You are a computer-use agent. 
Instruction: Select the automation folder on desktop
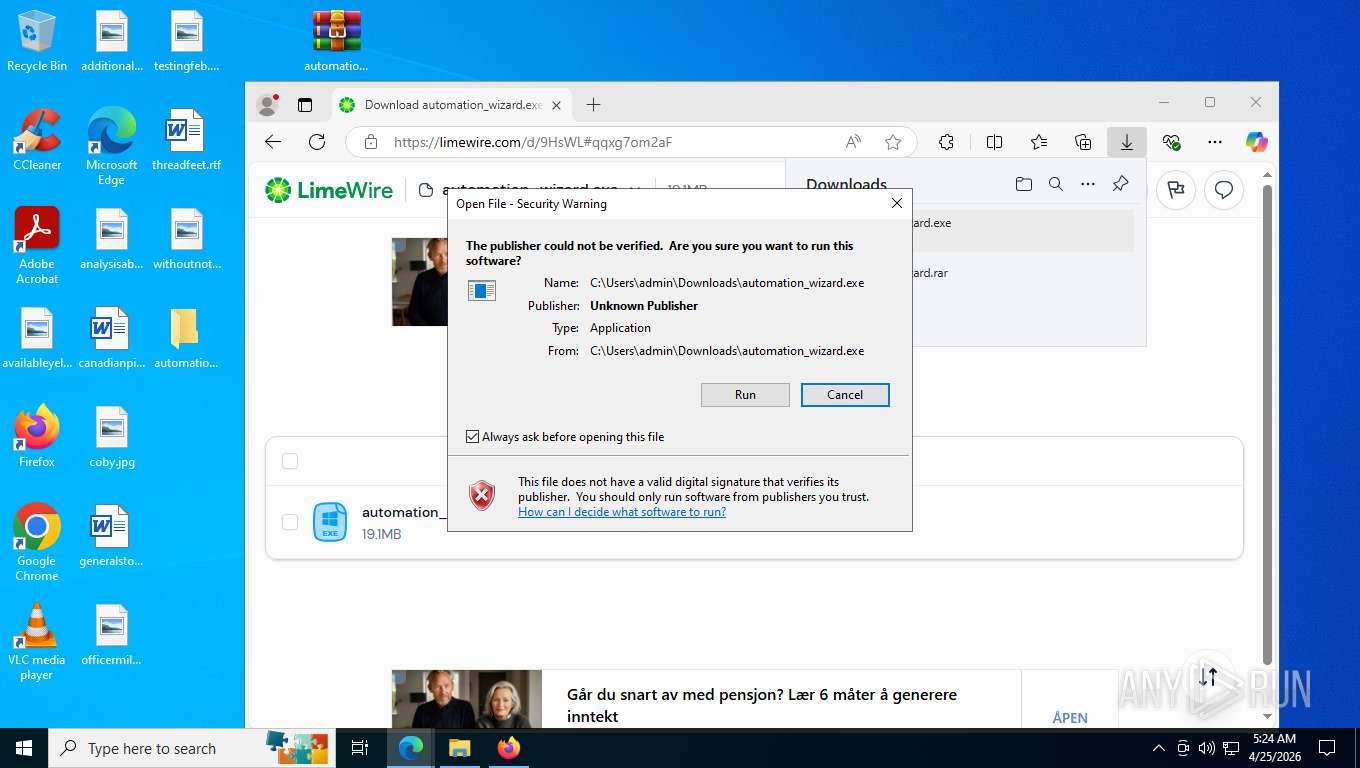click(186, 338)
